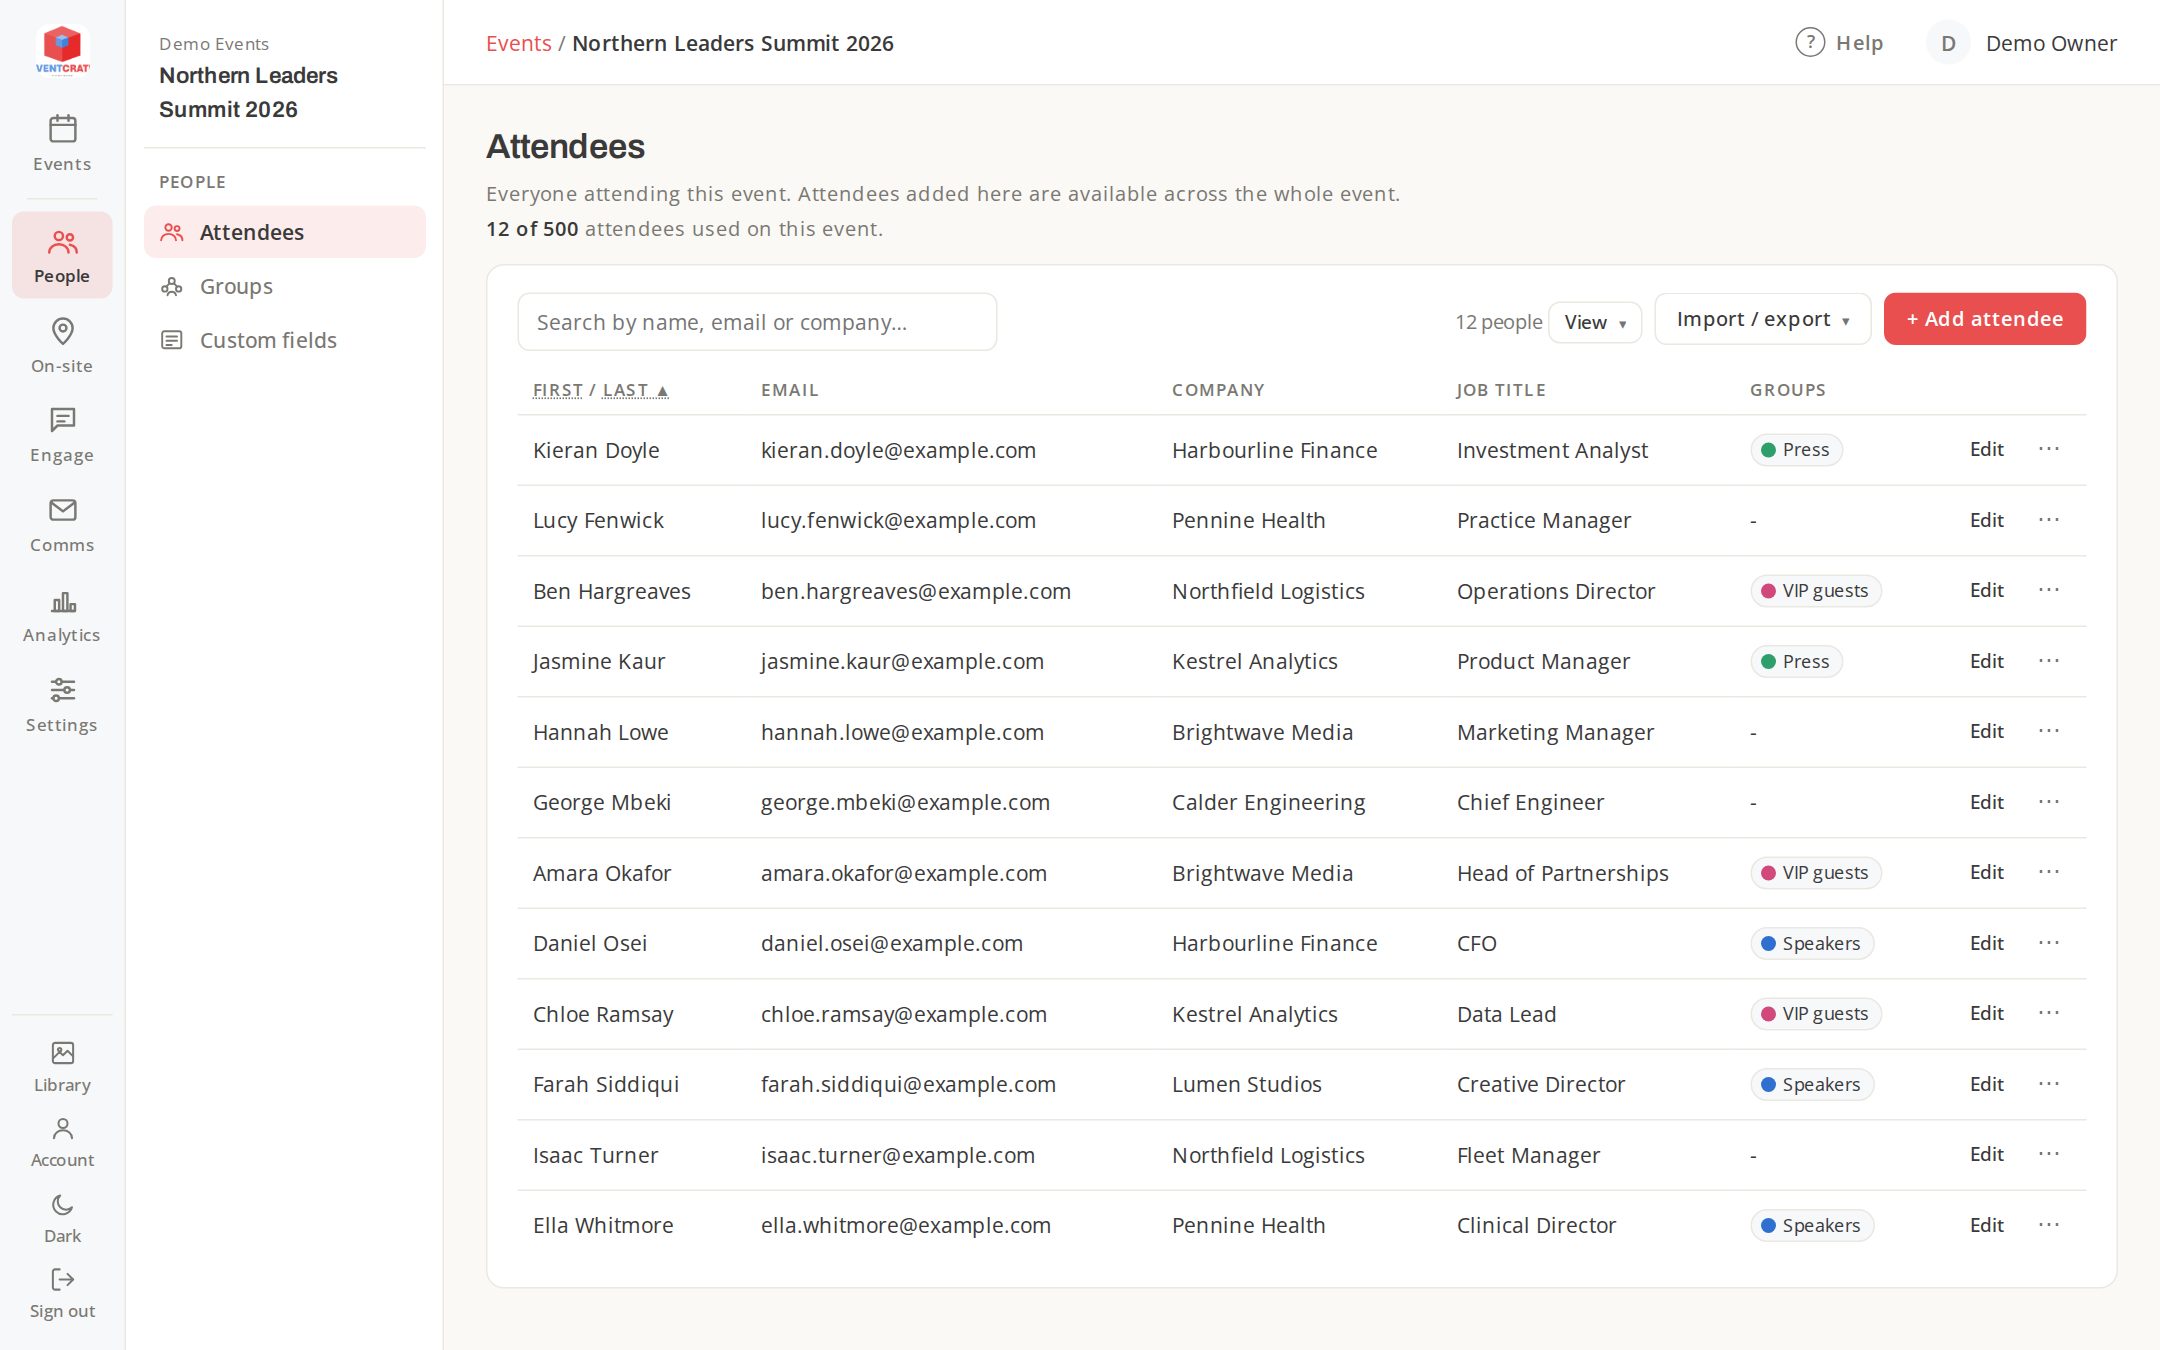
Task: Edit the Ben Hargreaves row
Action: (x=1986, y=590)
